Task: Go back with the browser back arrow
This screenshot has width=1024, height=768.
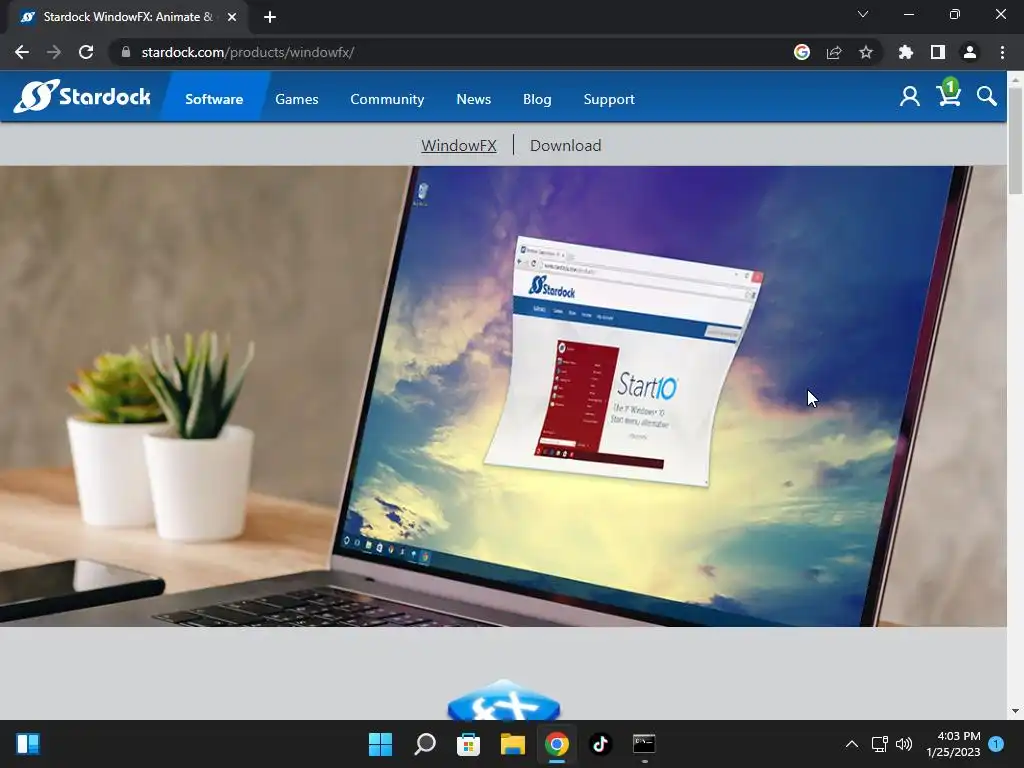Action: click(22, 52)
